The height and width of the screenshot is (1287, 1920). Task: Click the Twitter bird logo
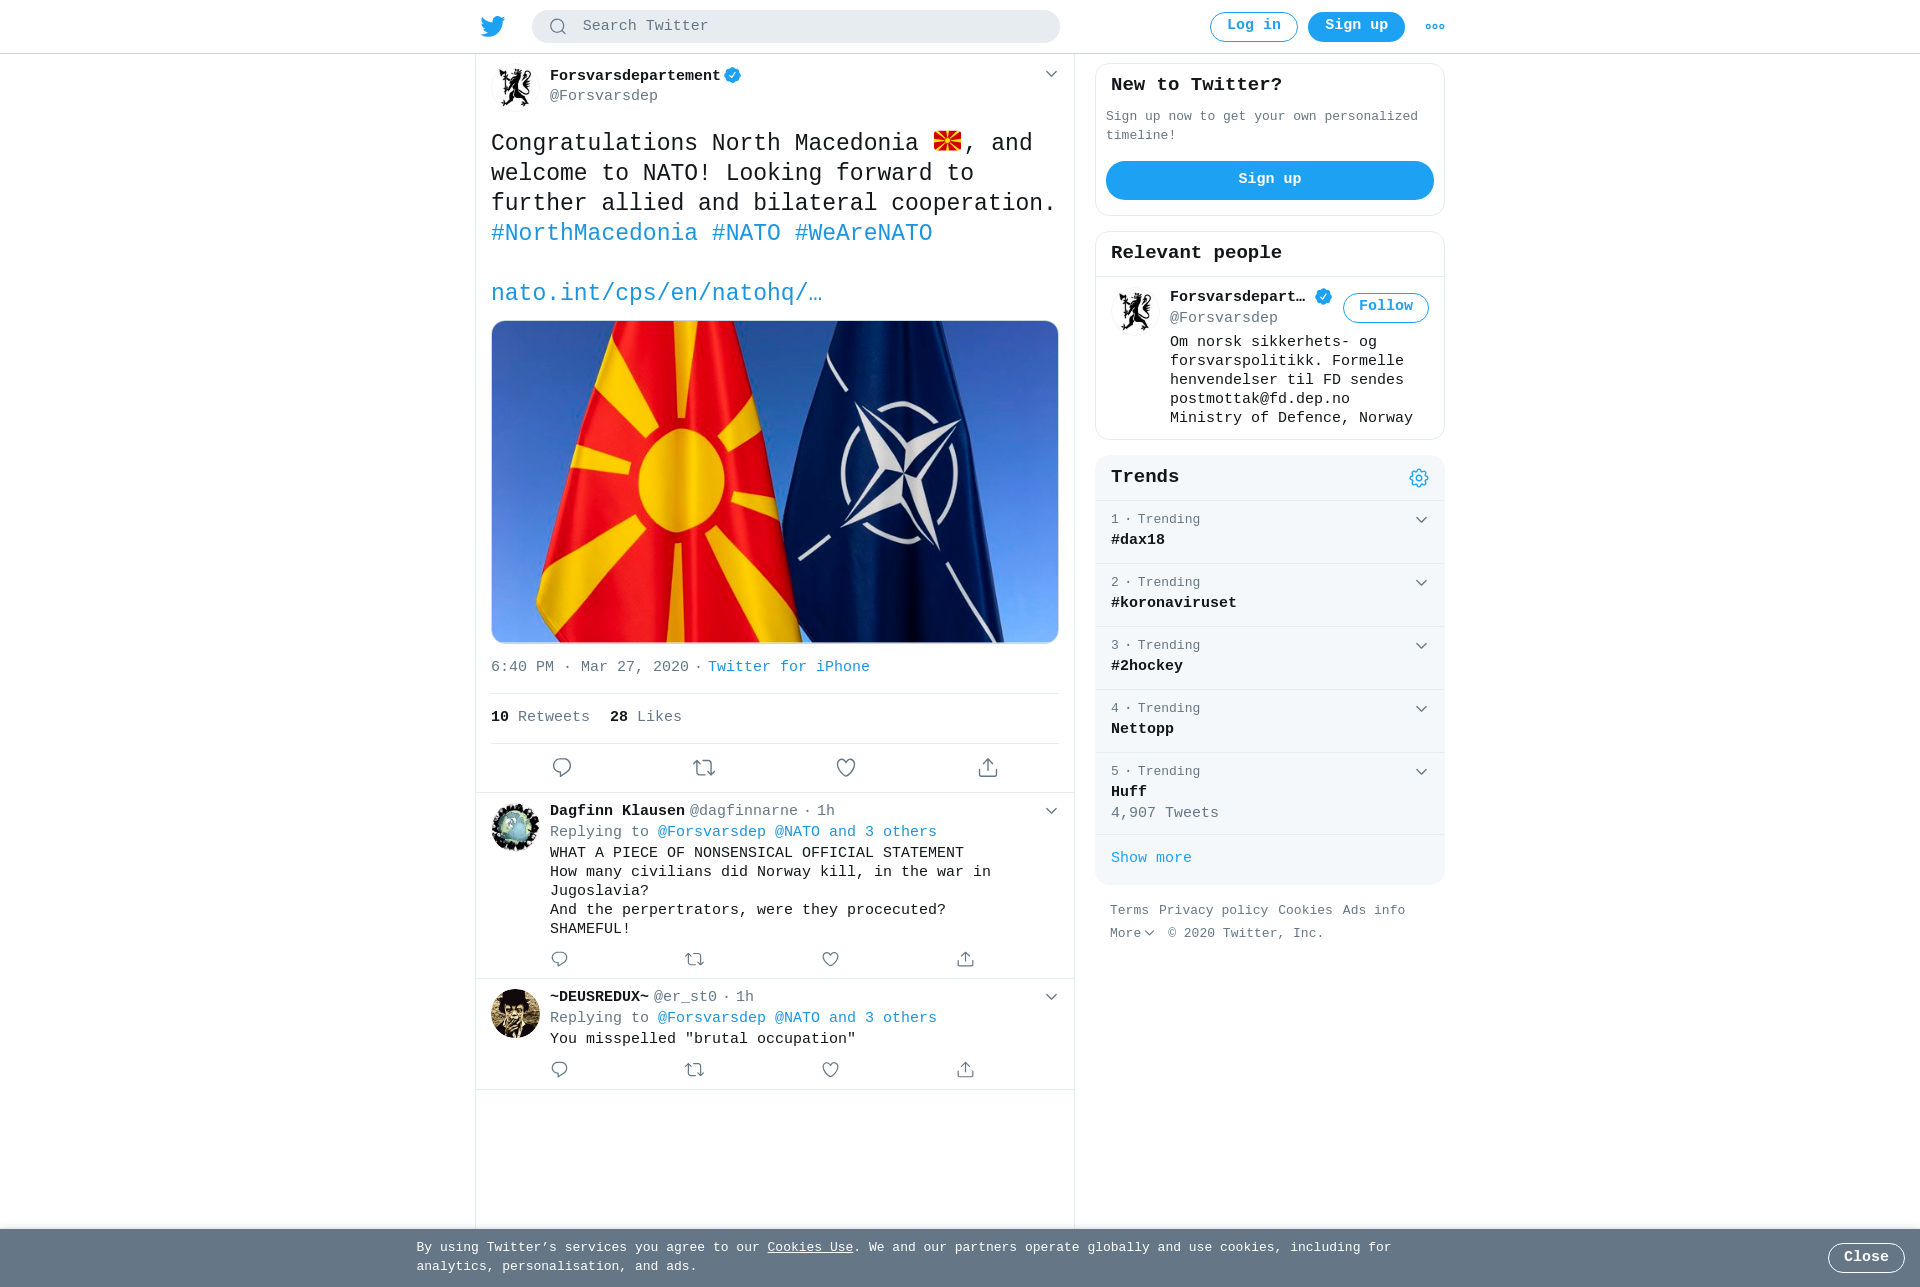[492, 26]
